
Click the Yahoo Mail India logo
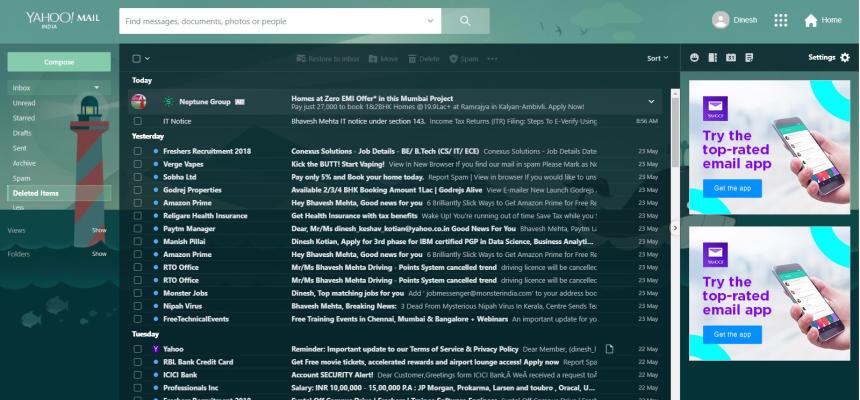pos(63,20)
